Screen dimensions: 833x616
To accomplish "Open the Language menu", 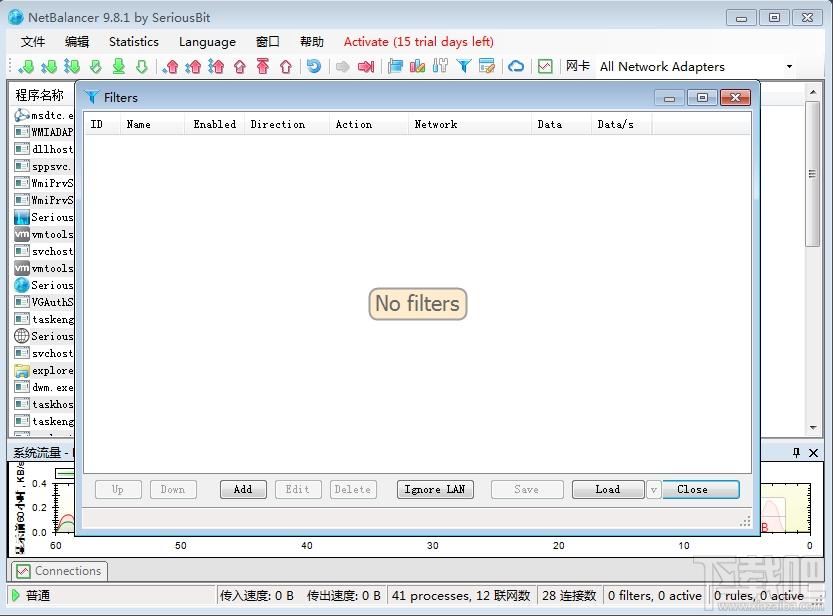I will pyautogui.click(x=207, y=41).
